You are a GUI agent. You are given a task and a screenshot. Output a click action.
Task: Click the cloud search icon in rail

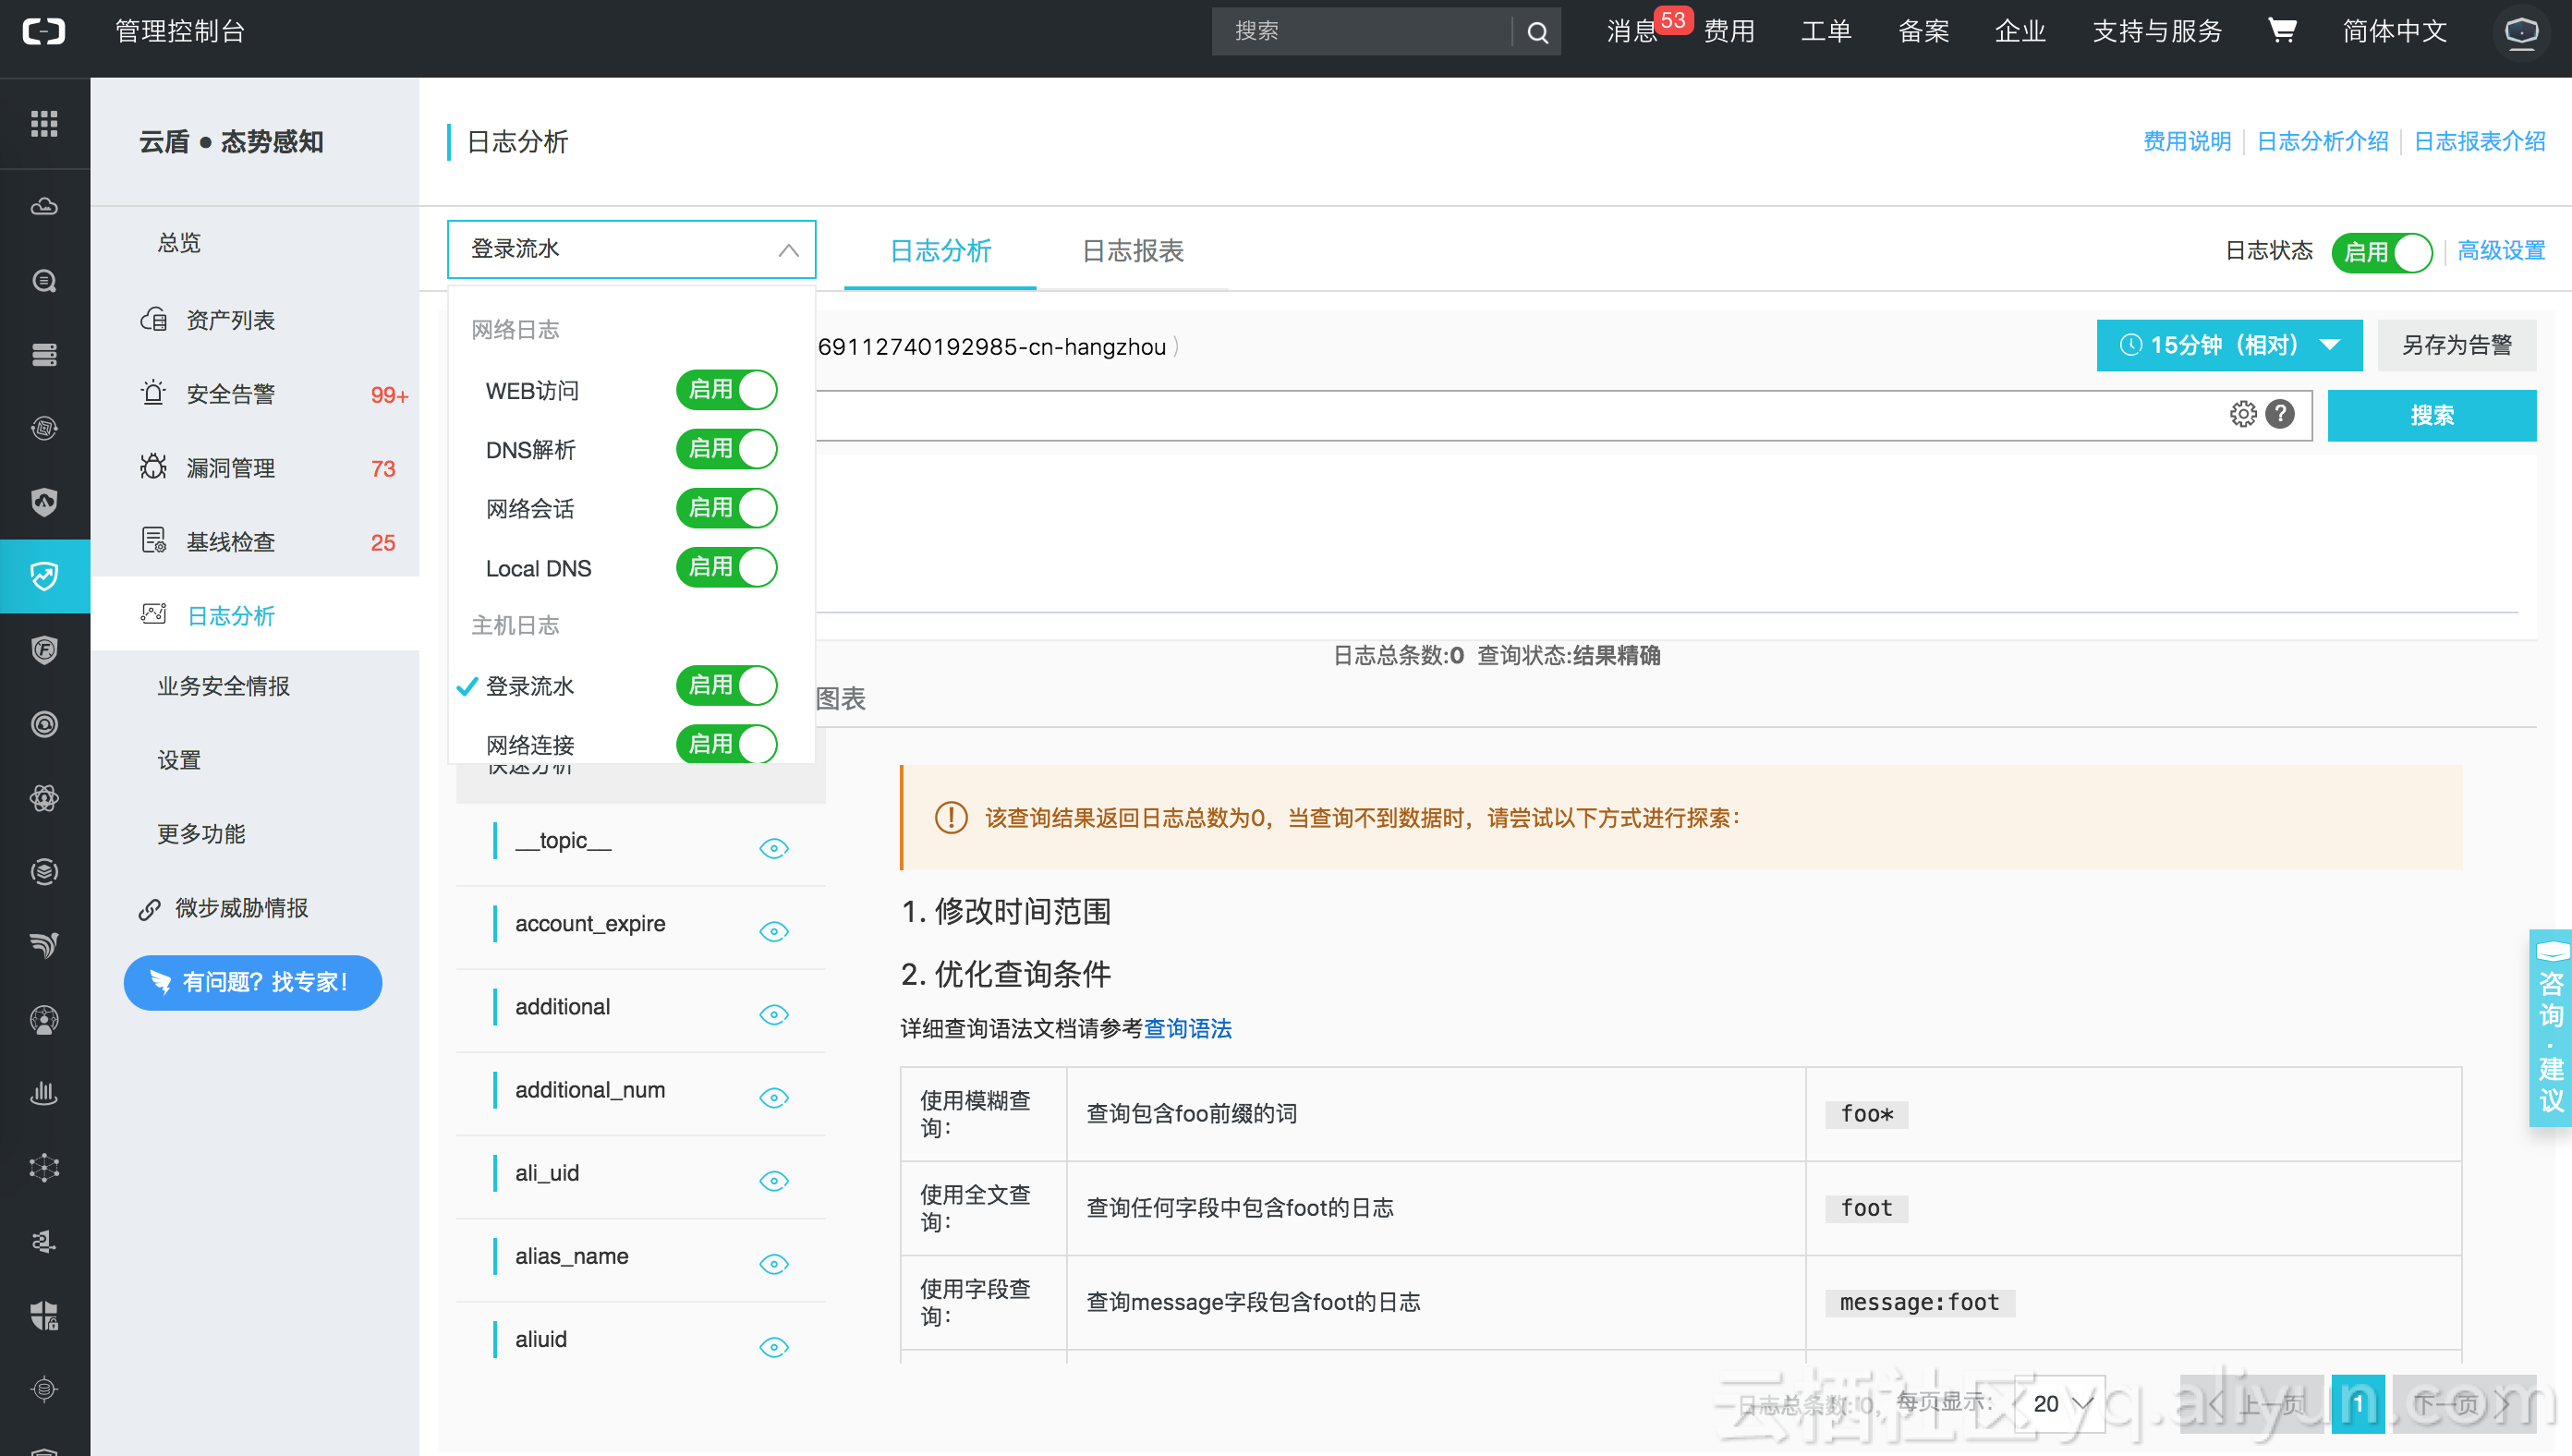coord(44,281)
